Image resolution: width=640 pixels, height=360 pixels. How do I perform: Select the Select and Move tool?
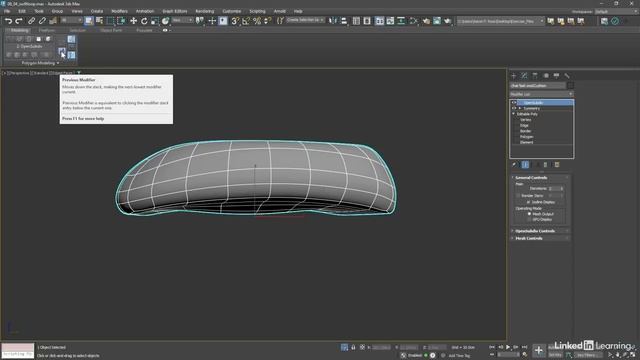[x=133, y=21]
